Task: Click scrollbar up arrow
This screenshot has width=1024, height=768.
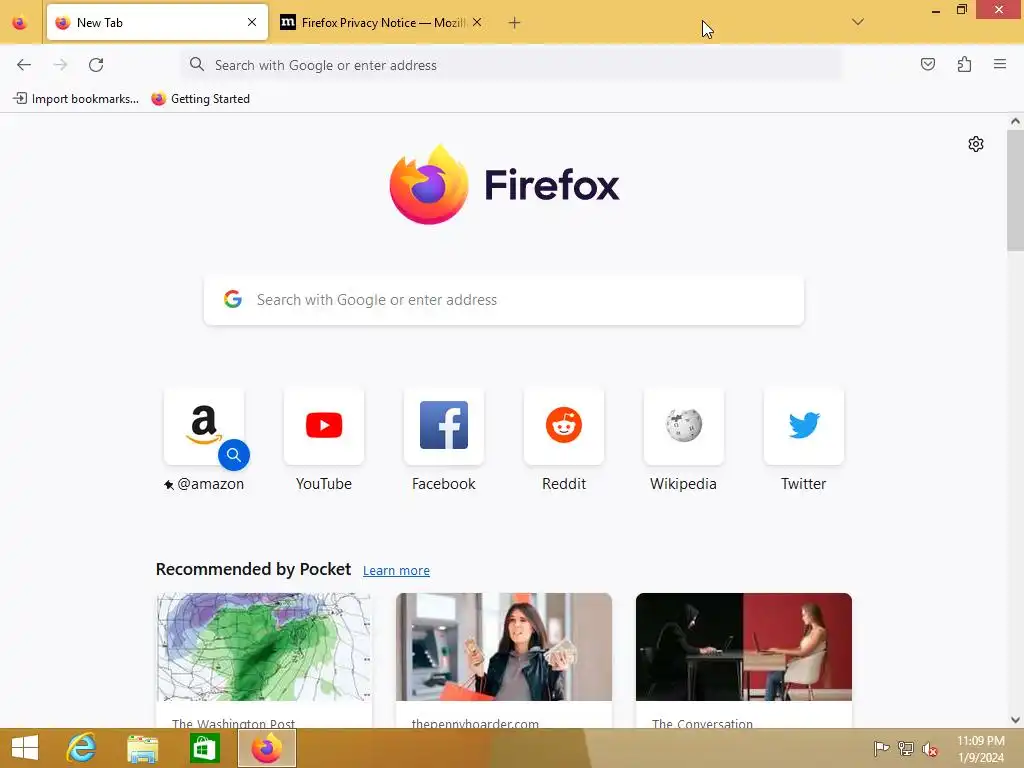Action: click(x=1015, y=121)
